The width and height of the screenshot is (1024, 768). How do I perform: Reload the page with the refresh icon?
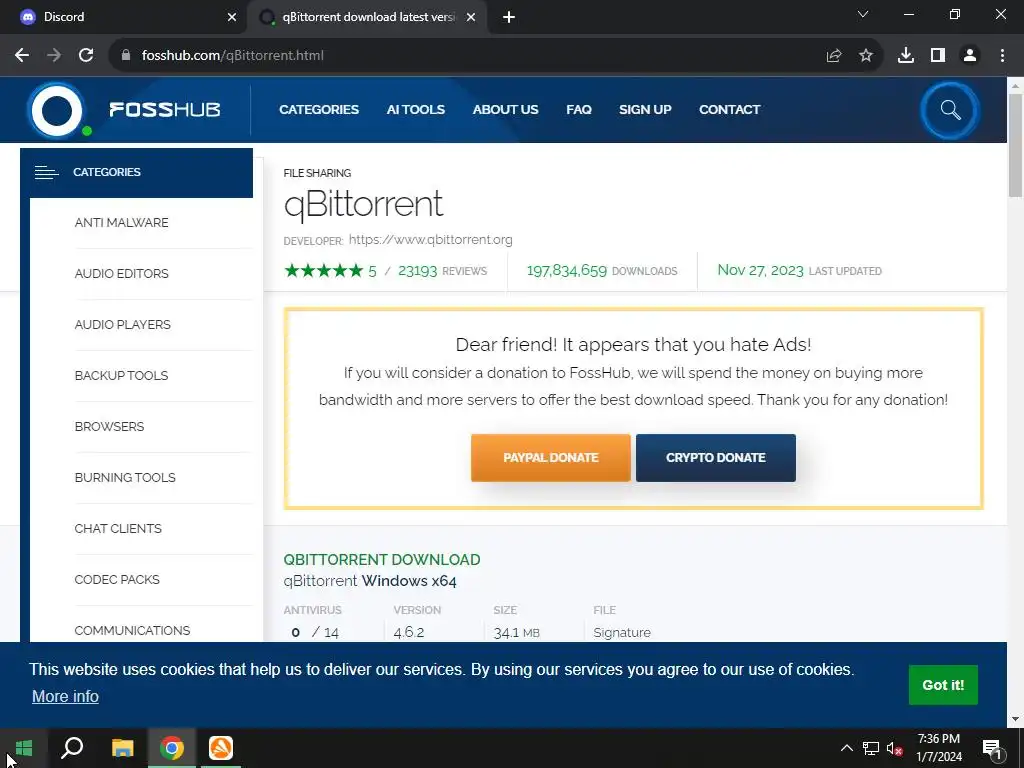(86, 56)
